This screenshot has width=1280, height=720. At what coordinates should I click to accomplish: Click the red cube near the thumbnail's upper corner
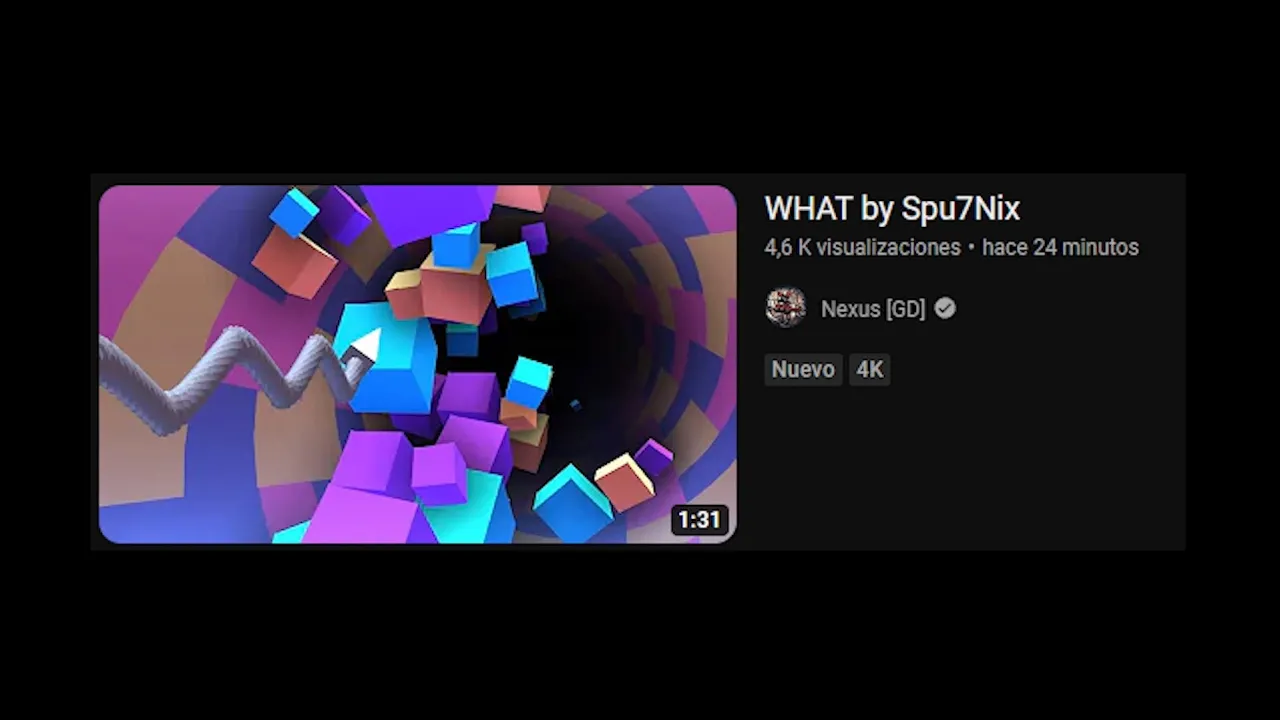(x=294, y=262)
